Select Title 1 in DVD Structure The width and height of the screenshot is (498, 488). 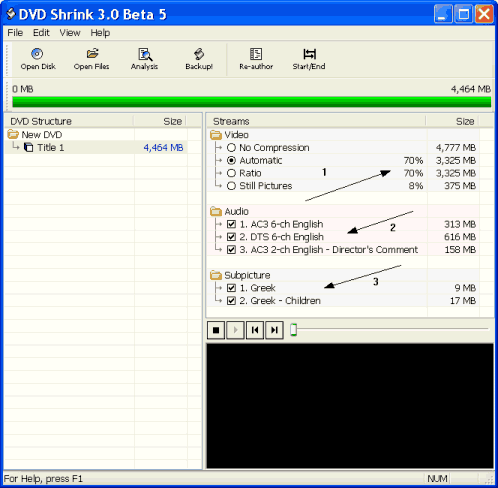coord(50,148)
